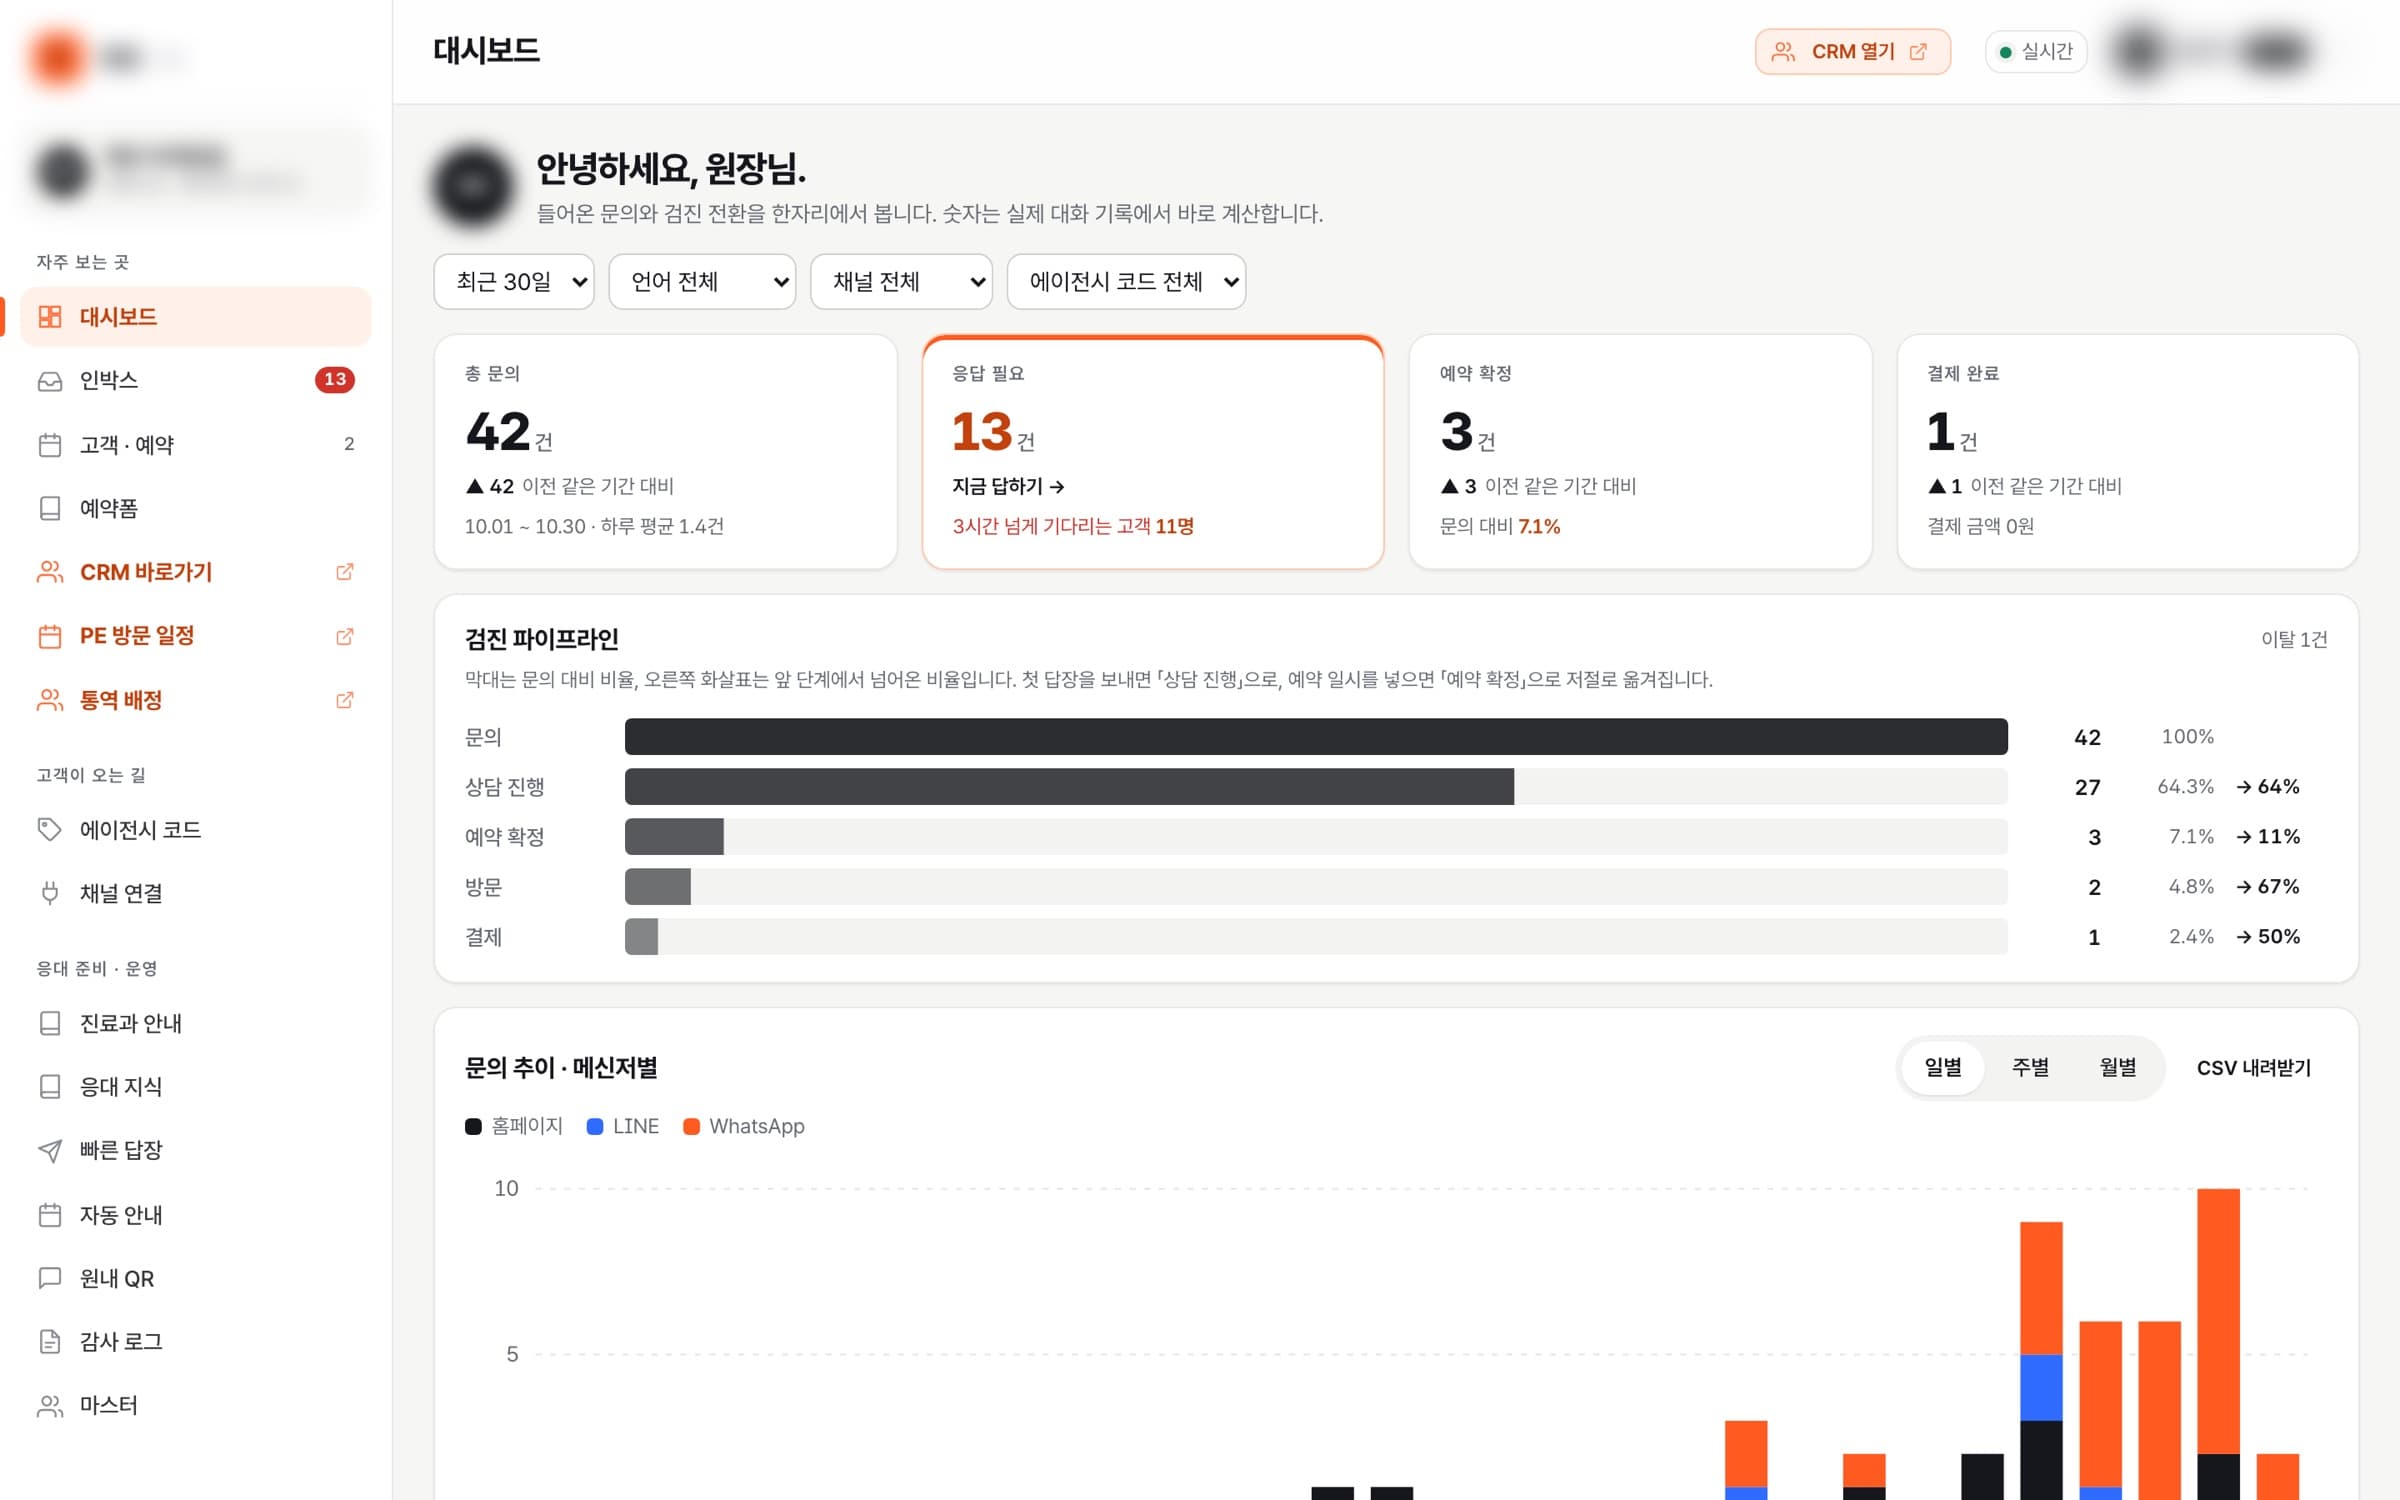Click the 인박스 badge showing 13
Screen dimensions: 2400x1500
coord(335,380)
